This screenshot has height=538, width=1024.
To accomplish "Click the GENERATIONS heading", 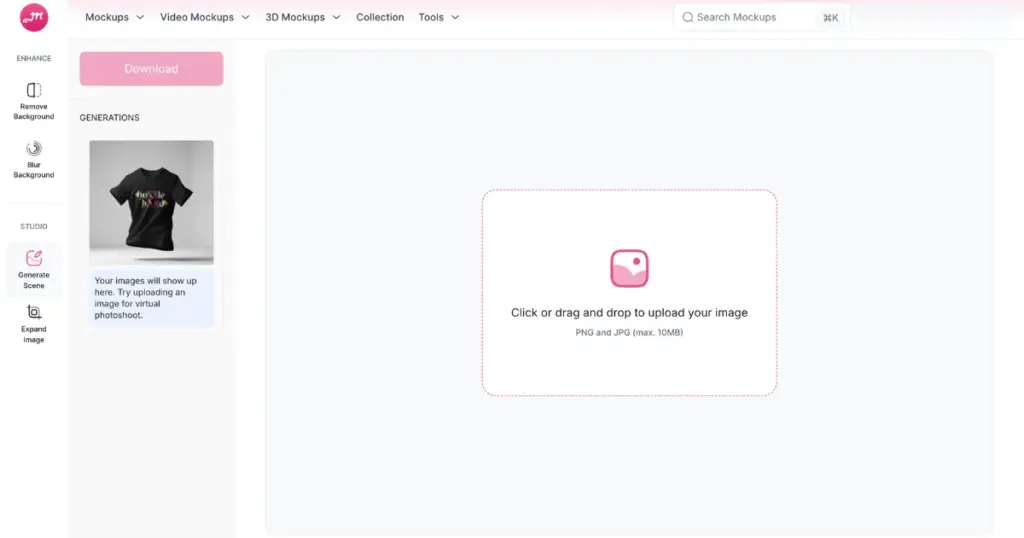I will coord(110,118).
